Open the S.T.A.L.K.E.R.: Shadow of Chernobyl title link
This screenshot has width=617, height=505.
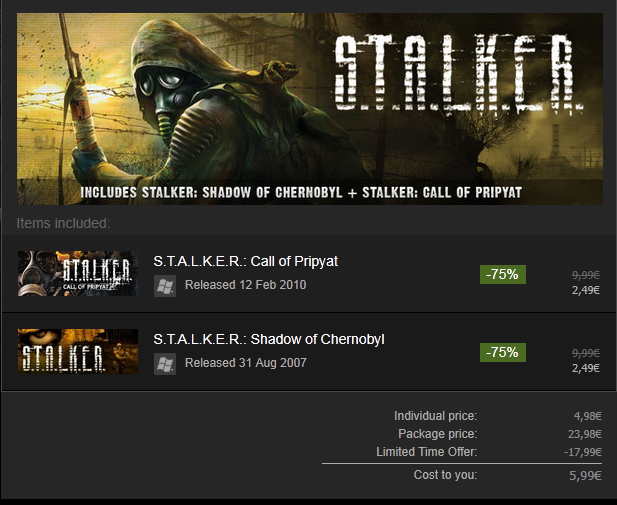(x=269, y=339)
